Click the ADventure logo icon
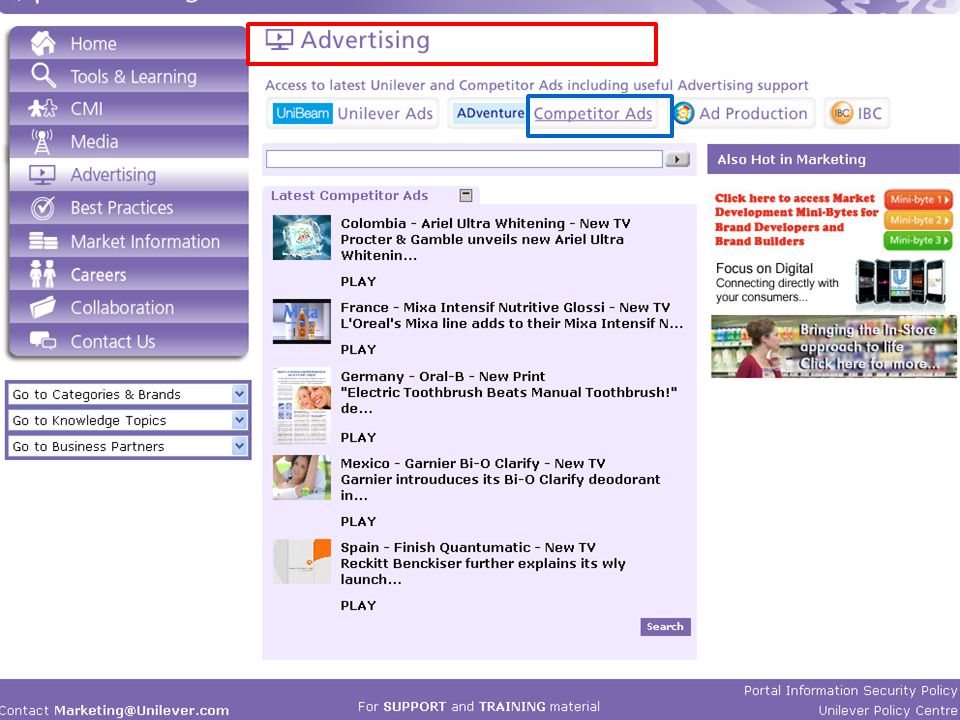 490,113
